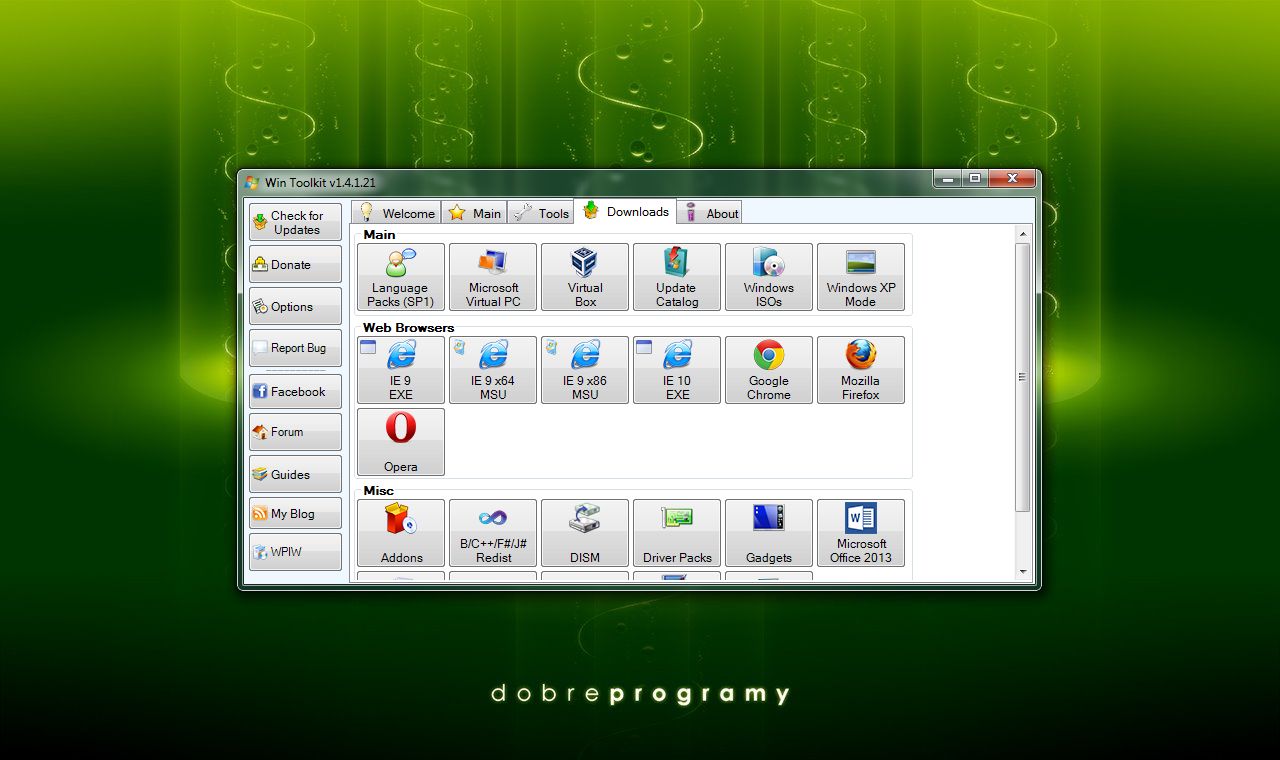Open My Blog button
This screenshot has width=1280, height=760.
(x=295, y=514)
